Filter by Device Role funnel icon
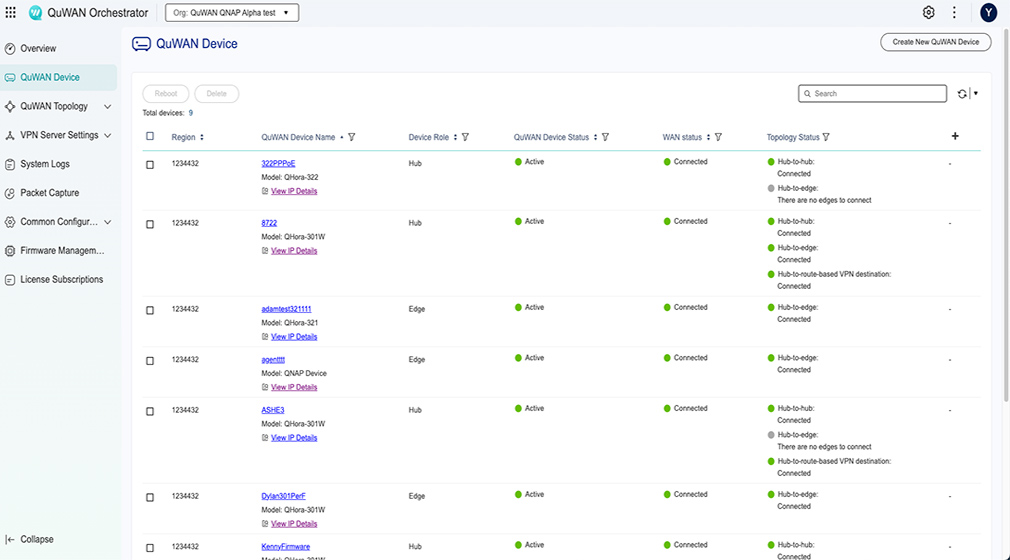The image size is (1010, 560). [466, 137]
